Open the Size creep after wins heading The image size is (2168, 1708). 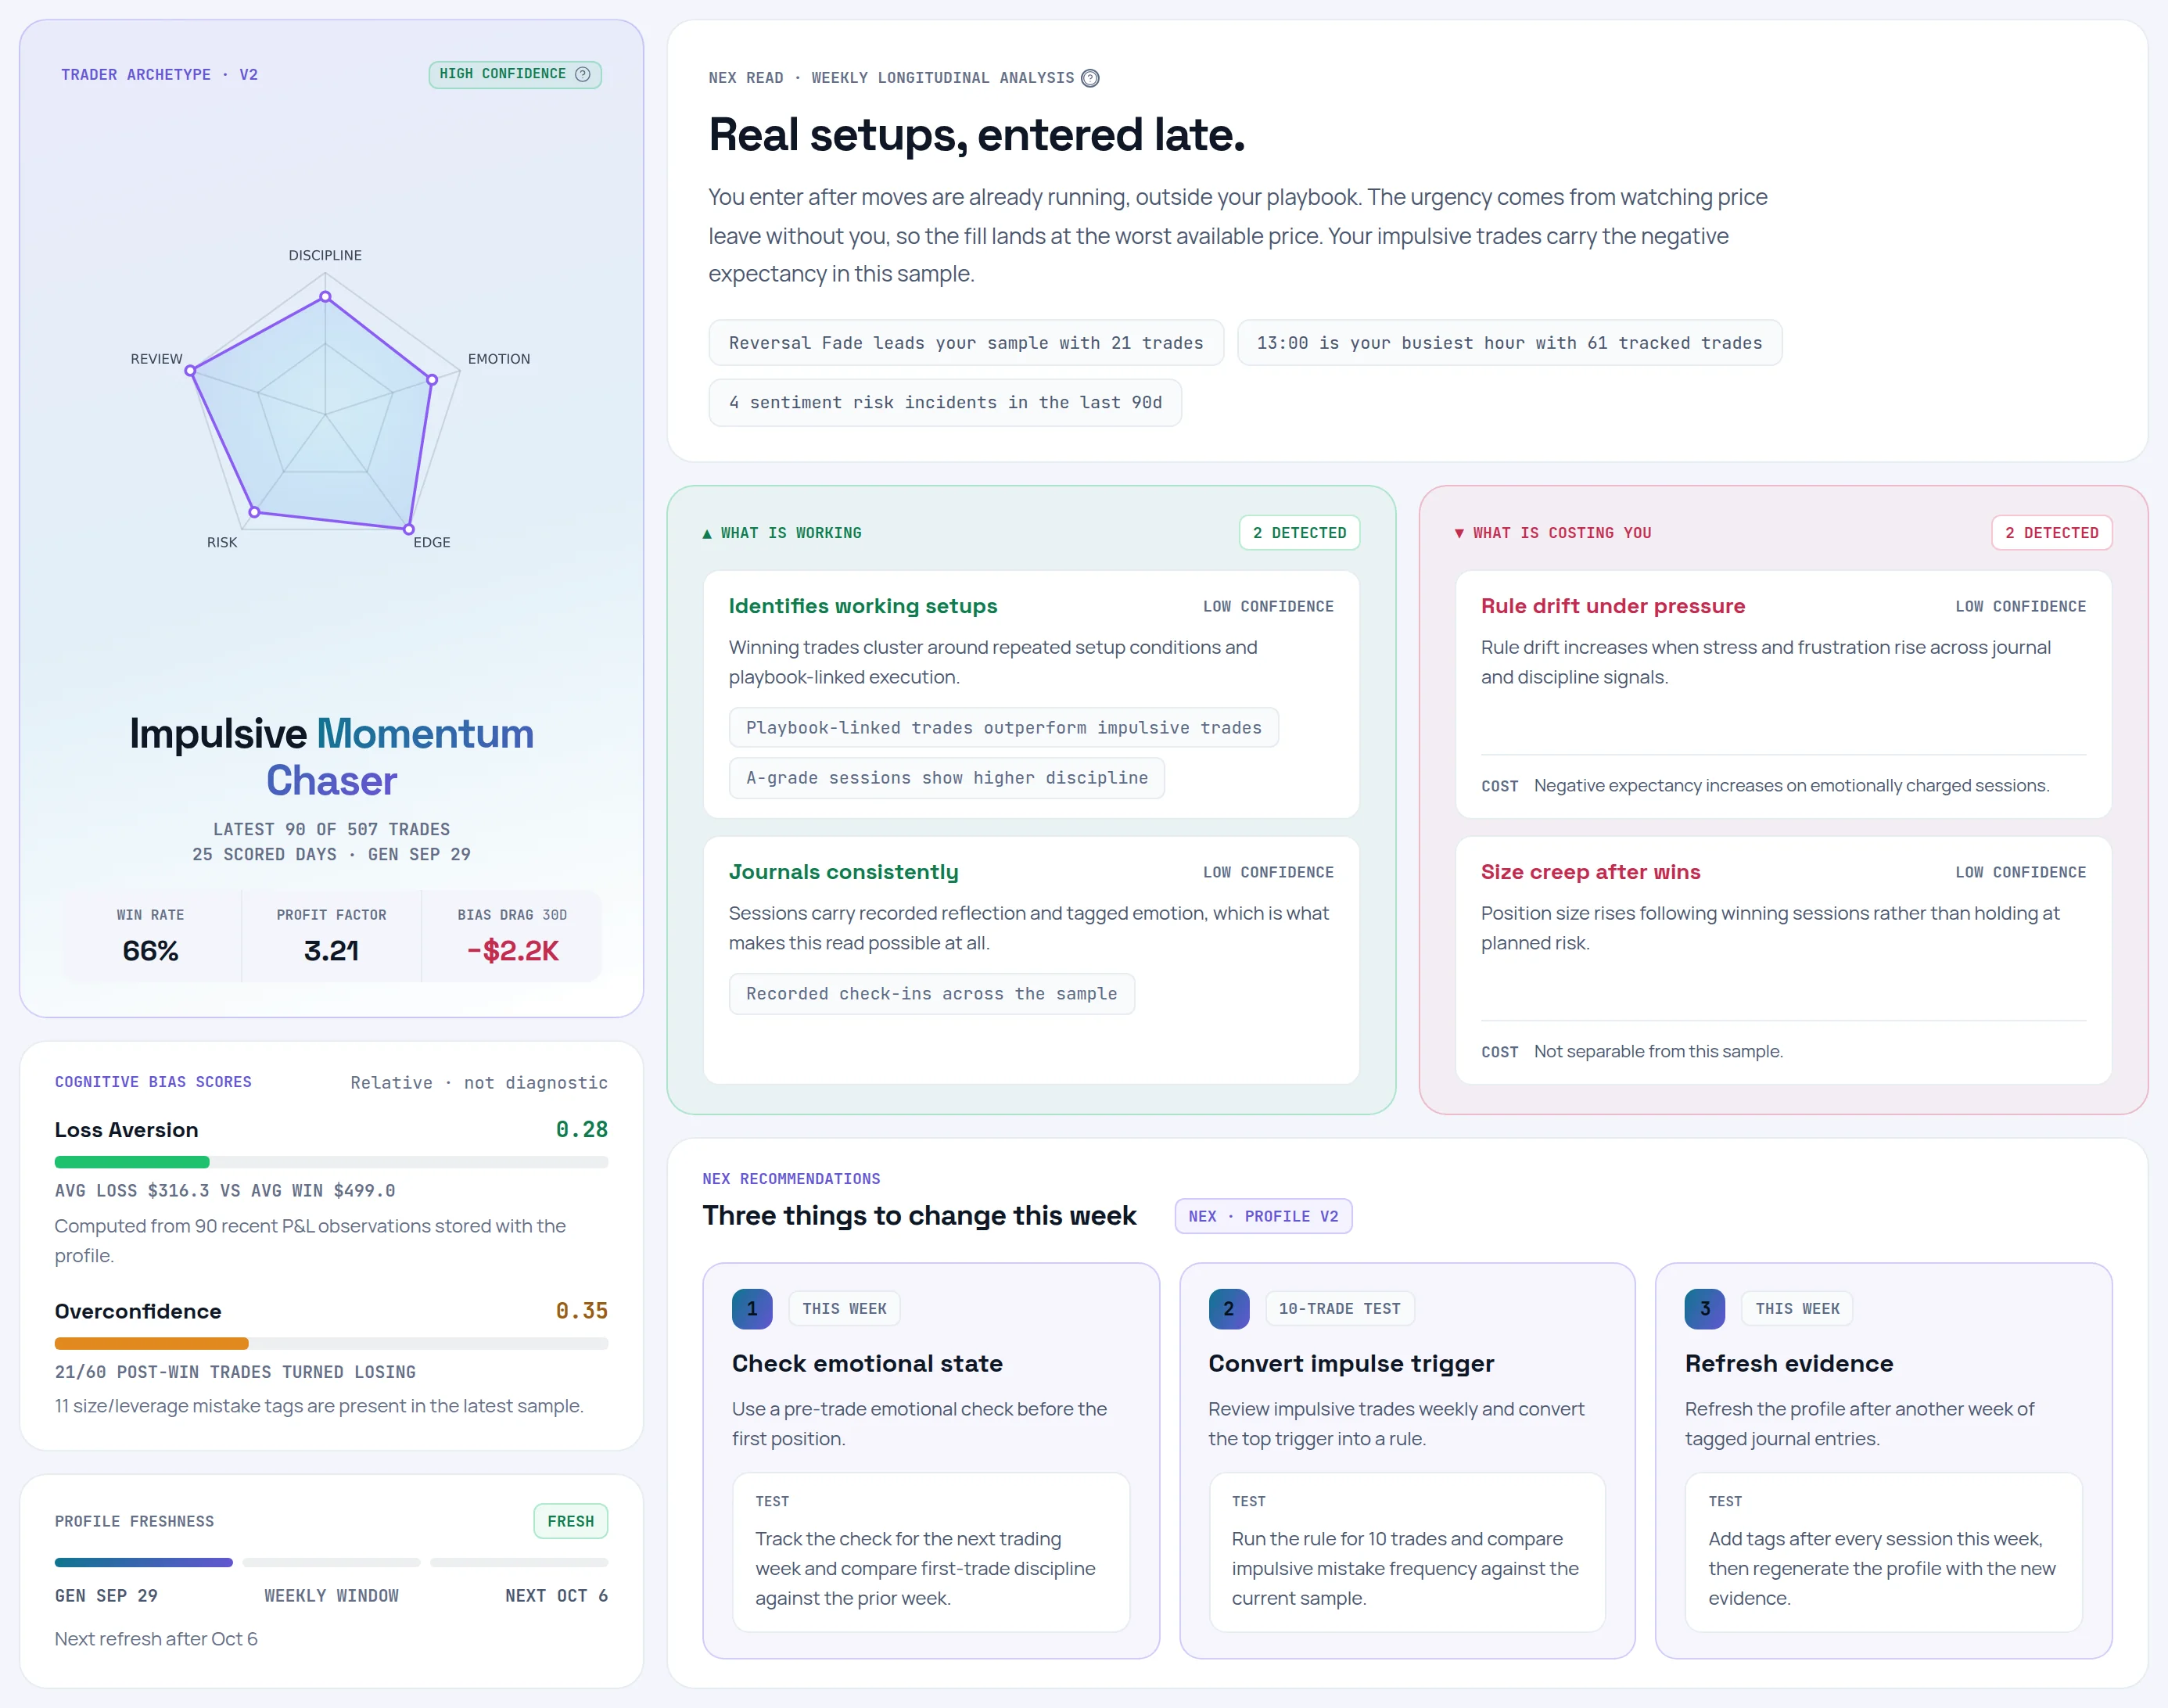pyautogui.click(x=1590, y=872)
